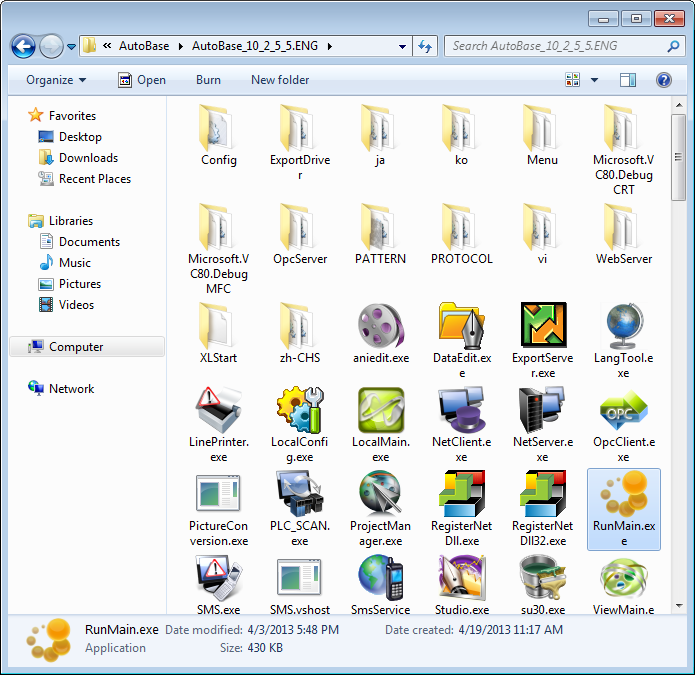Select the XLStart folder

219,333
